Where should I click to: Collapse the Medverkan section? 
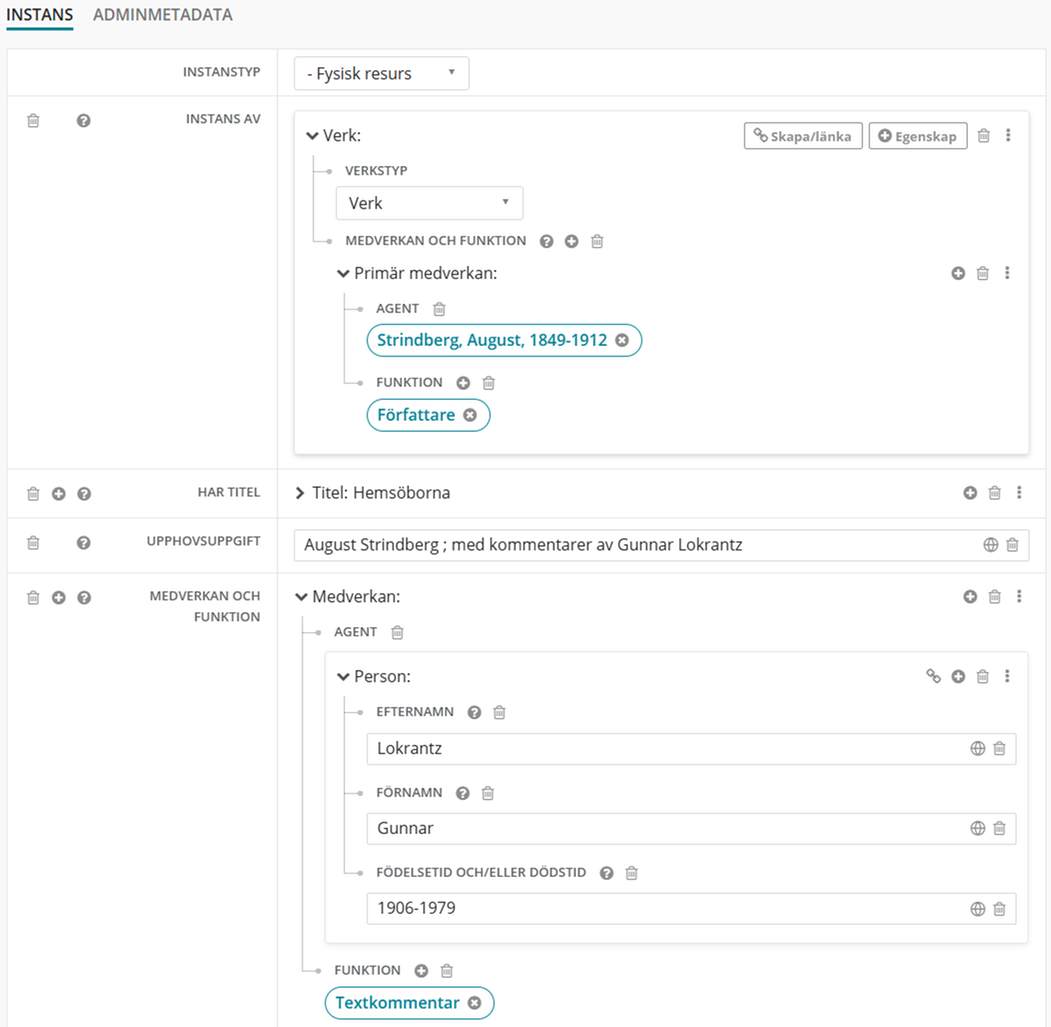tap(302, 597)
